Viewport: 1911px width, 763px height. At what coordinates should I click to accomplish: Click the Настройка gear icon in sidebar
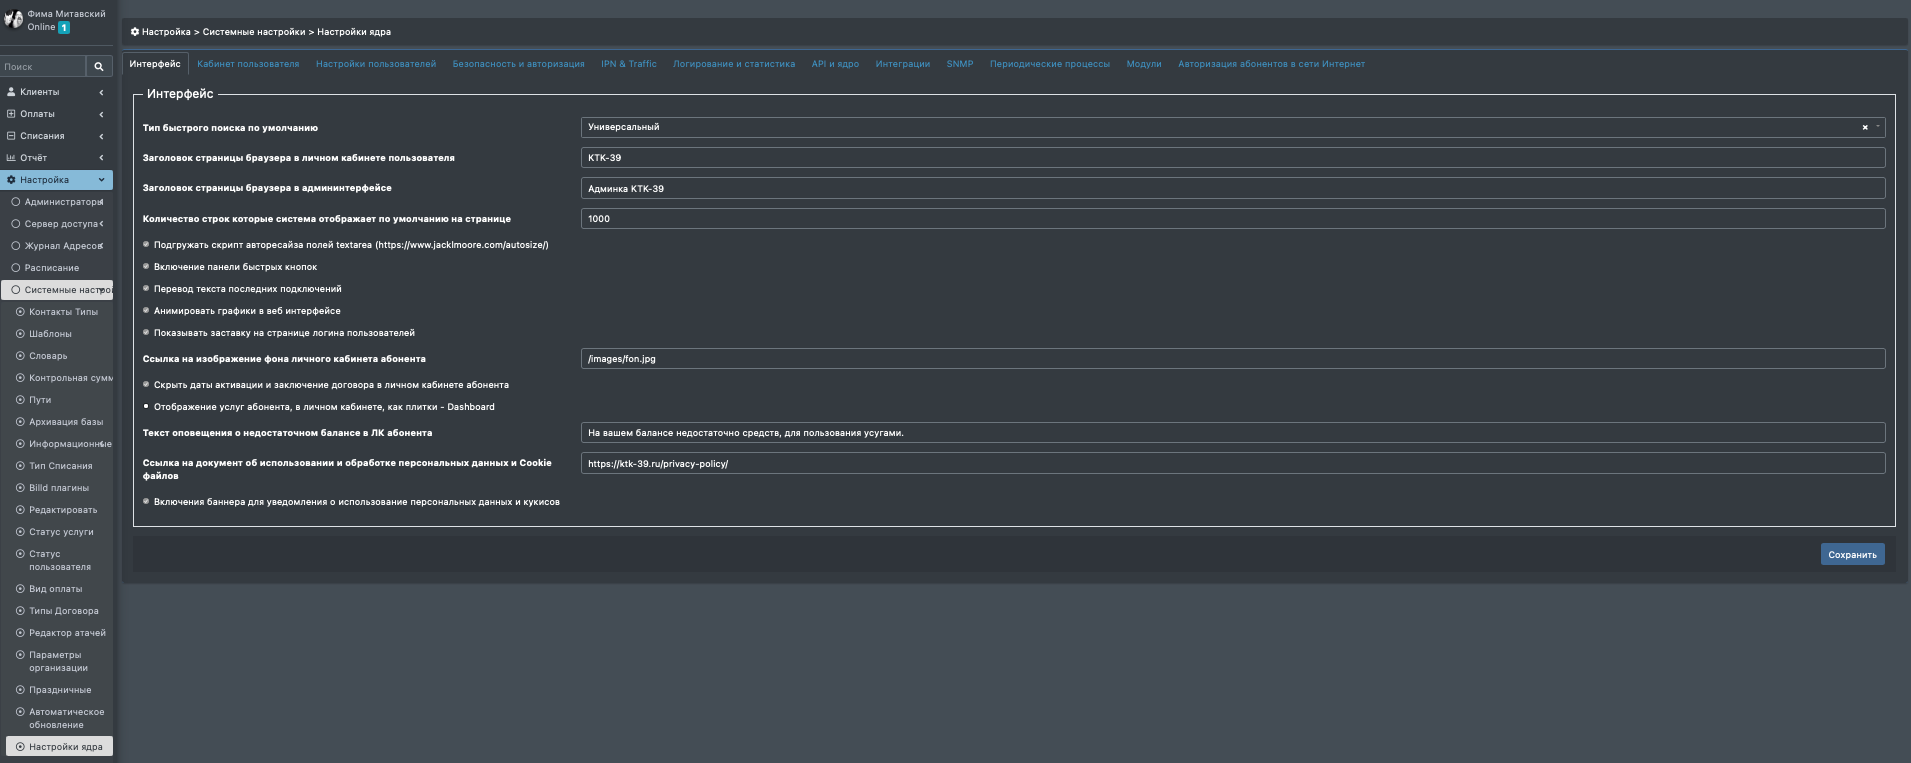pos(11,180)
